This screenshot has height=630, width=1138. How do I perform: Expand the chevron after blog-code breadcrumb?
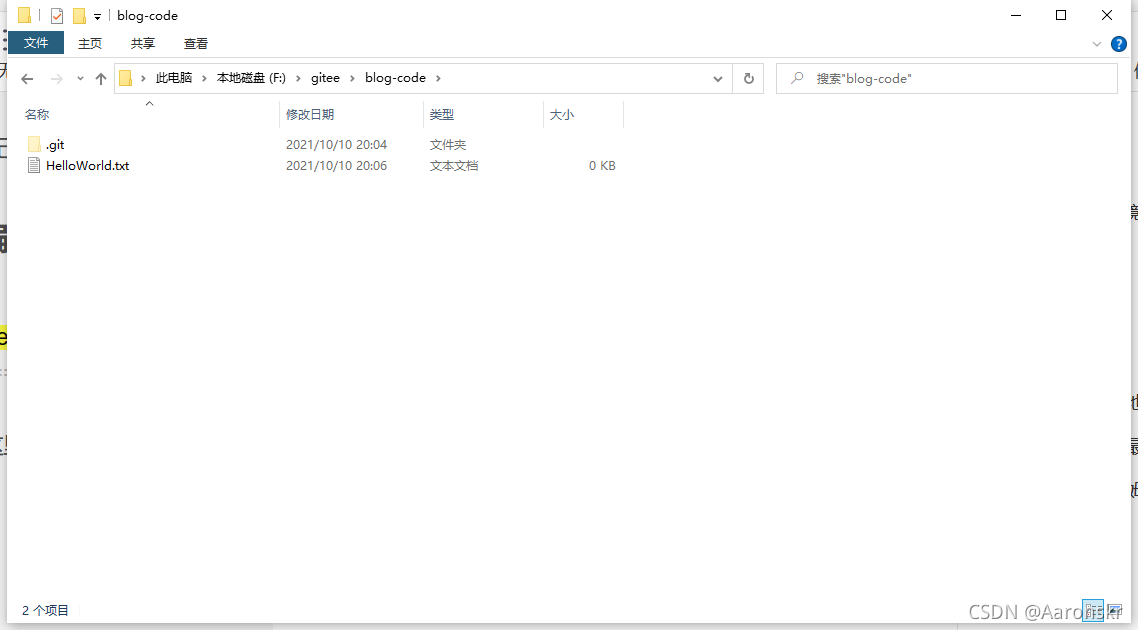click(438, 78)
